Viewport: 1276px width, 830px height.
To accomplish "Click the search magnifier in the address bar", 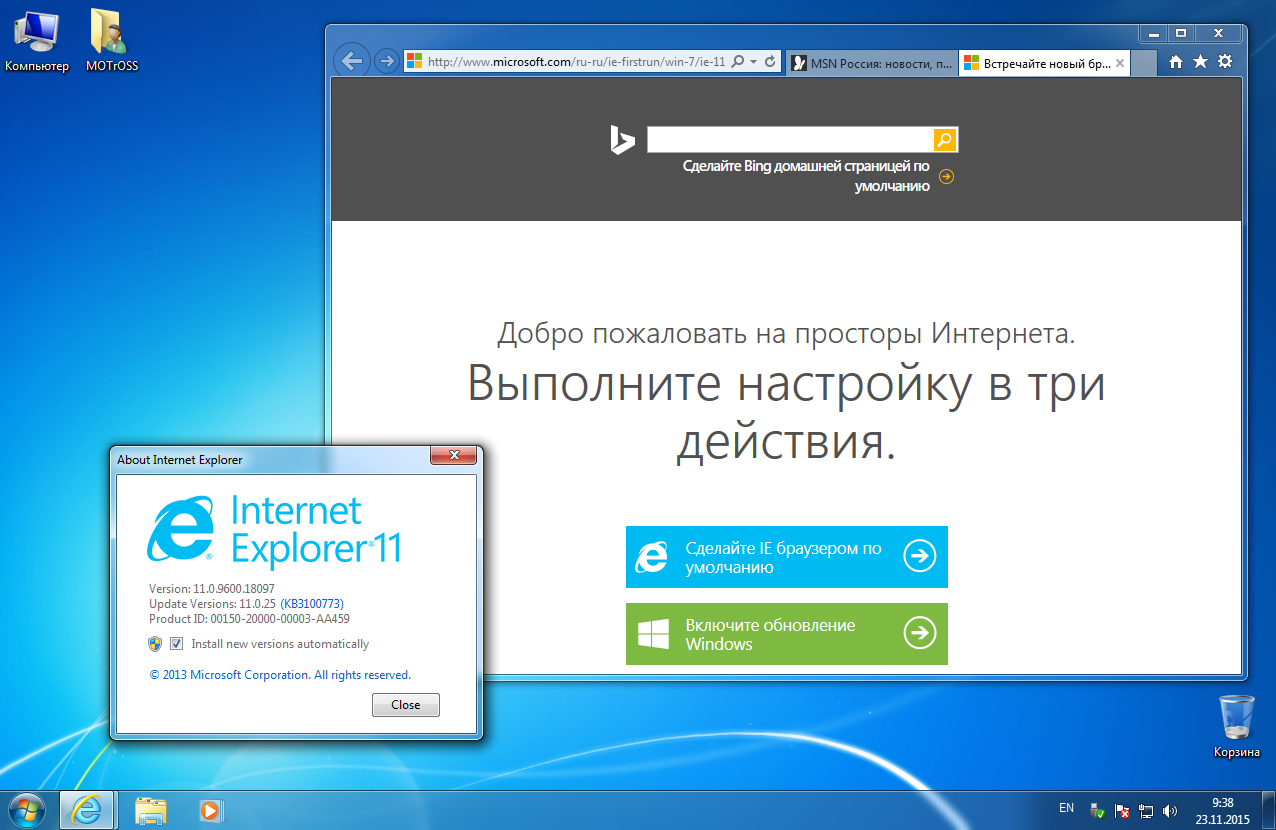I will click(738, 62).
